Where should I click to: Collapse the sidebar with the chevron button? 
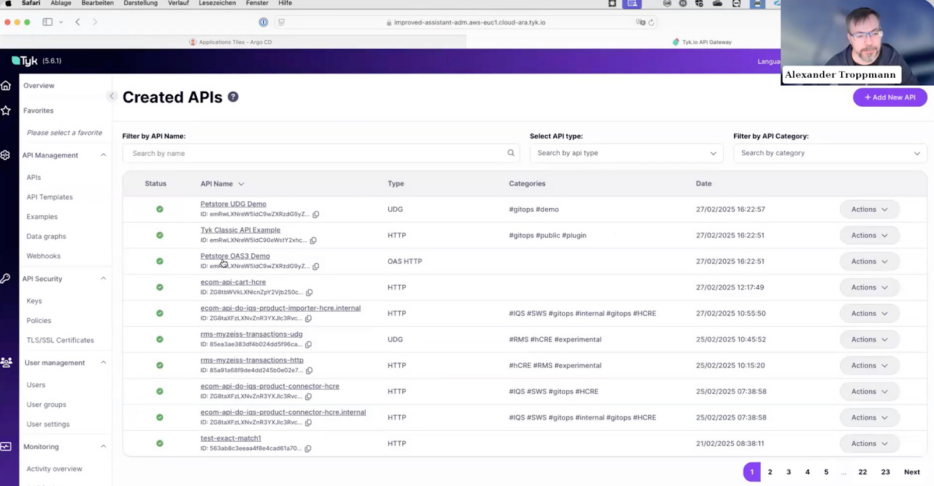pyautogui.click(x=111, y=96)
